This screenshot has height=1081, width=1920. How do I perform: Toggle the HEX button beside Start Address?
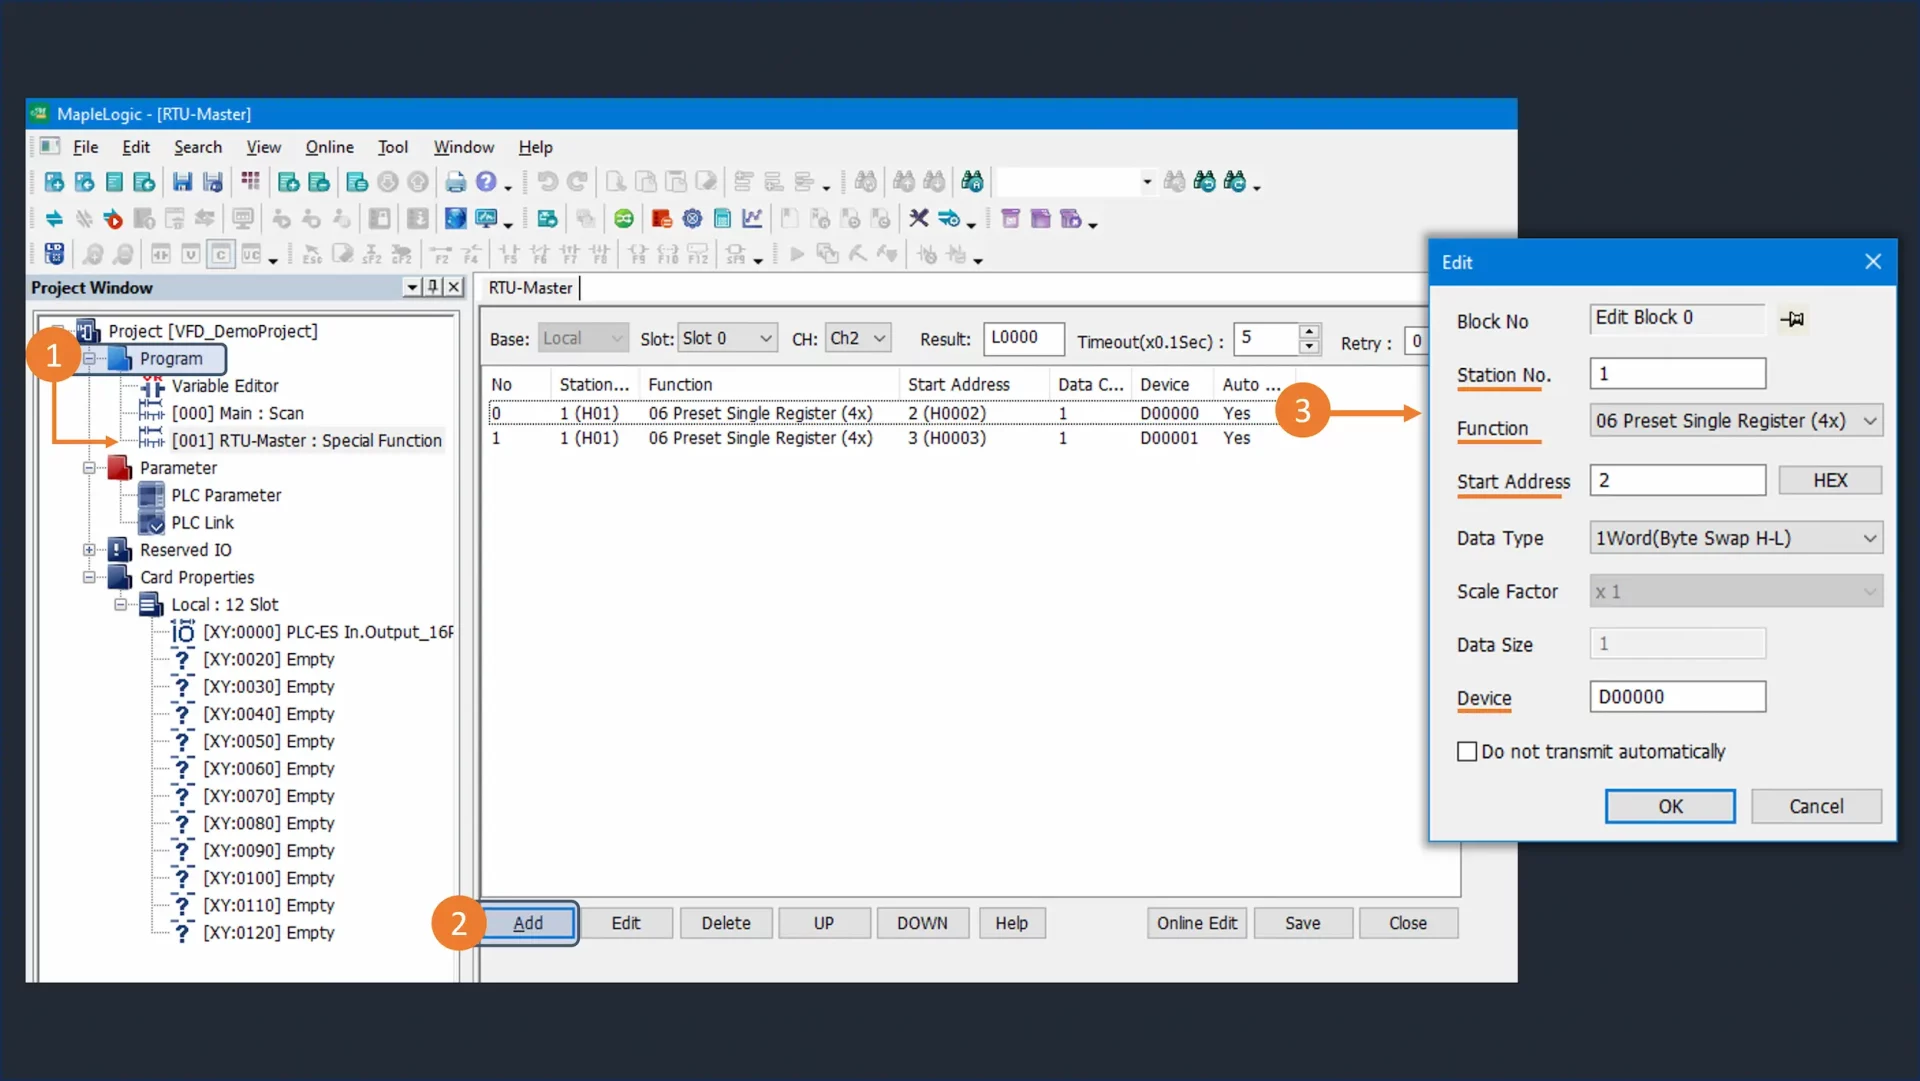point(1829,481)
